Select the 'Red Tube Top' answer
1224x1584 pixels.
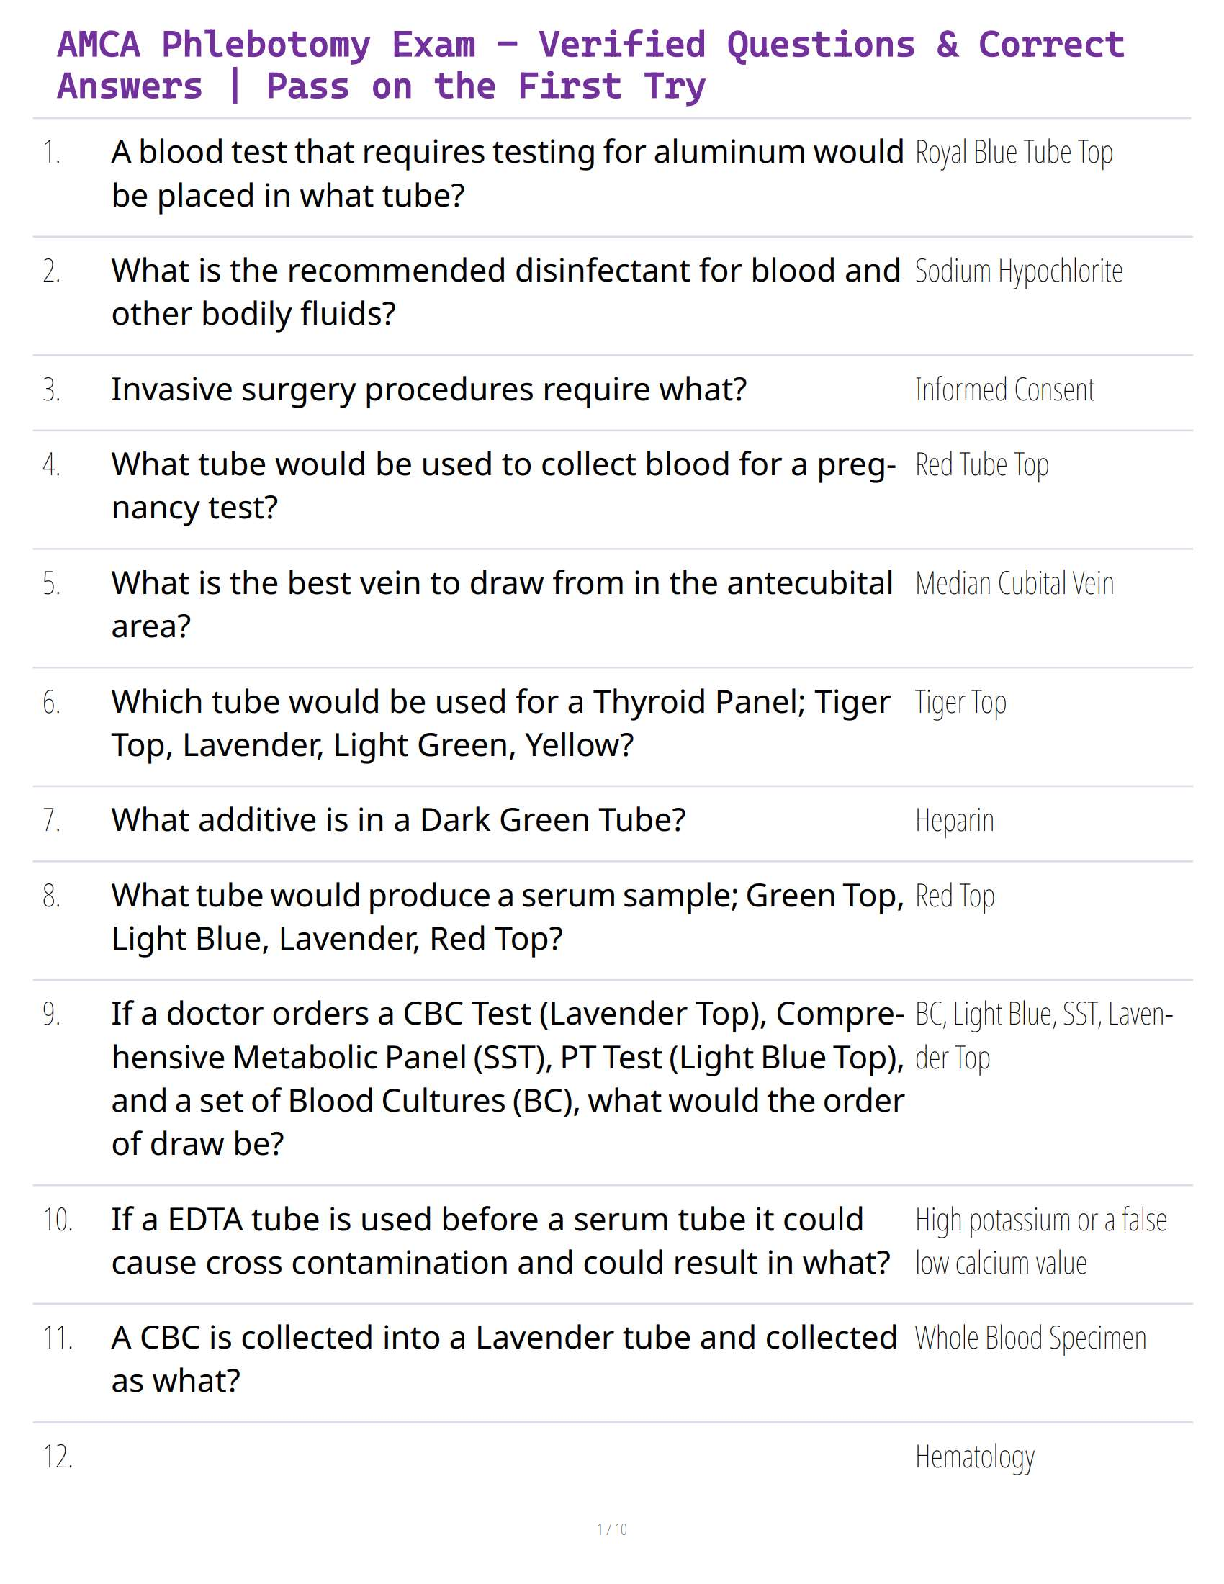[982, 466]
